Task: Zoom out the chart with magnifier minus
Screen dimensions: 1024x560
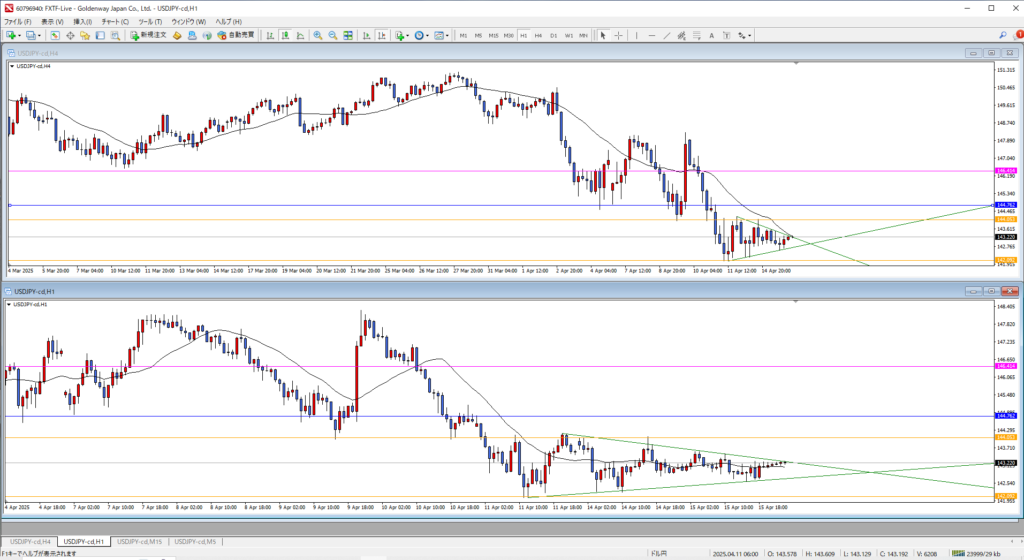Action: (332, 35)
